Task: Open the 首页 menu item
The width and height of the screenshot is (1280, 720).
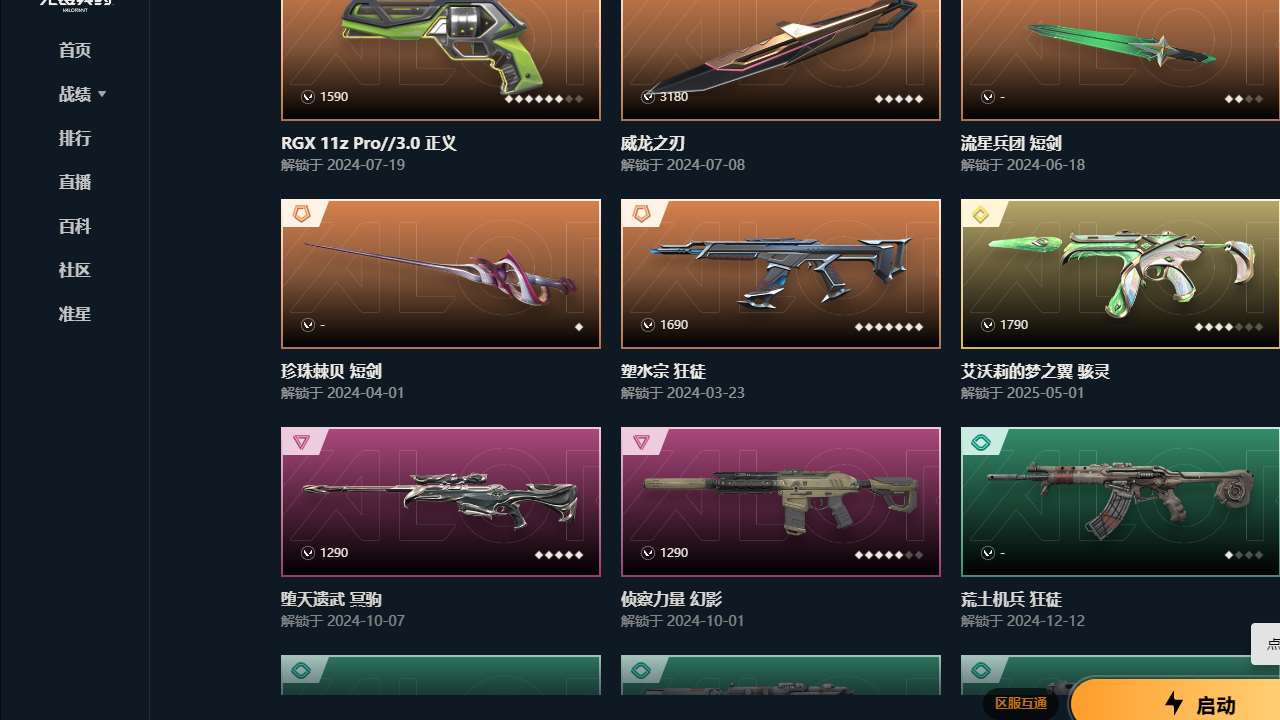Action: [75, 50]
